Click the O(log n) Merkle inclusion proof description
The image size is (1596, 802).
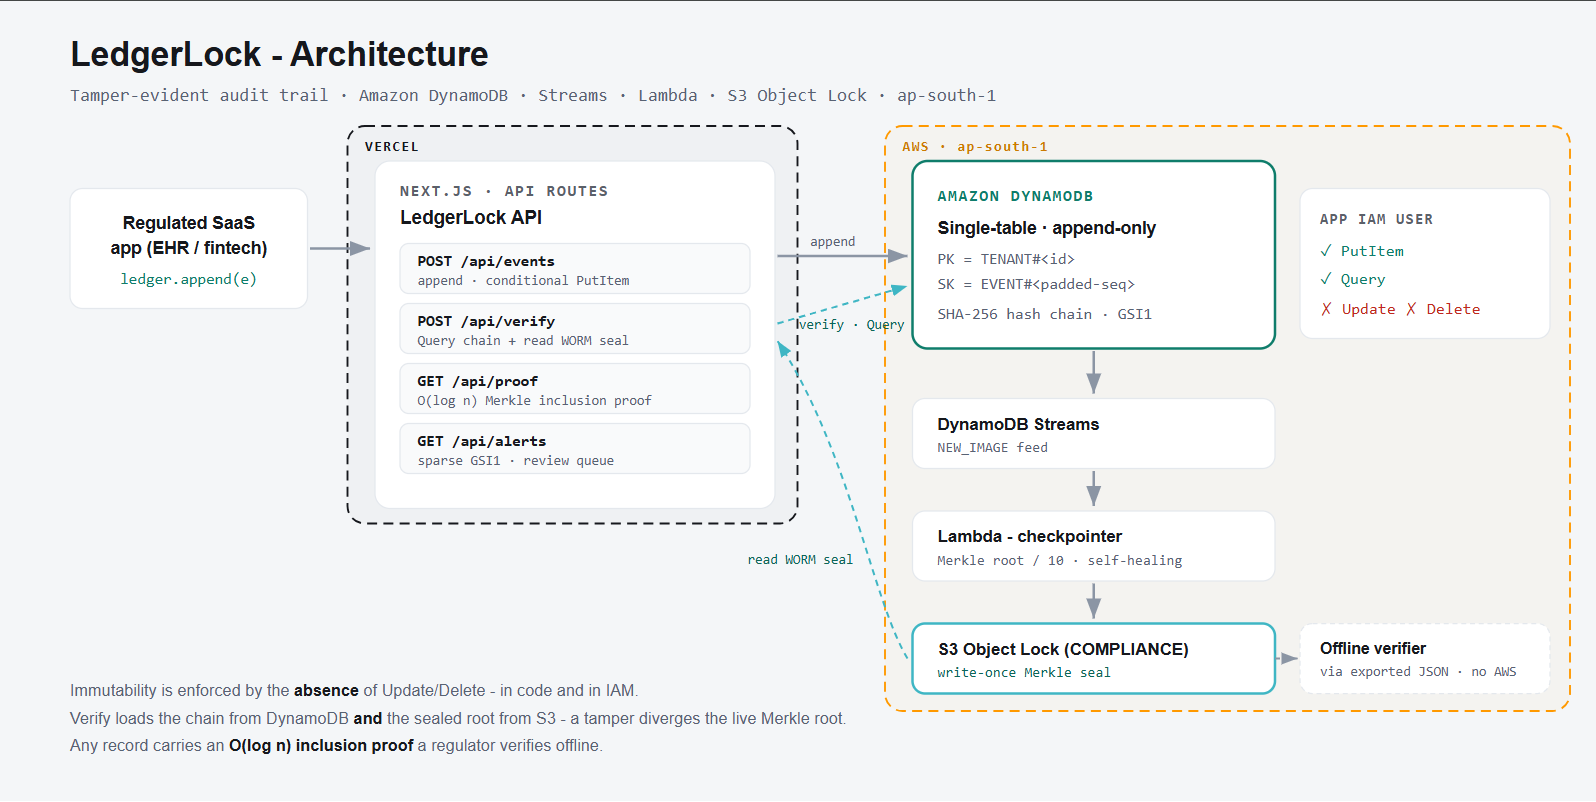534,401
